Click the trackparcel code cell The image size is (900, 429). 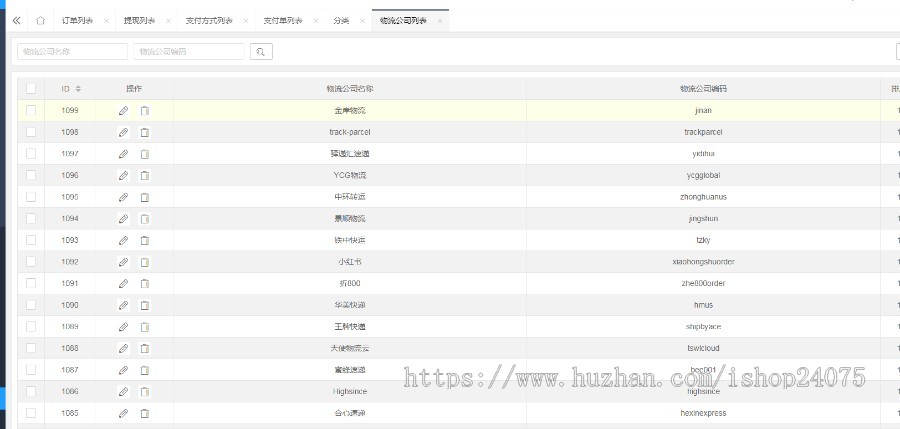pyautogui.click(x=703, y=132)
